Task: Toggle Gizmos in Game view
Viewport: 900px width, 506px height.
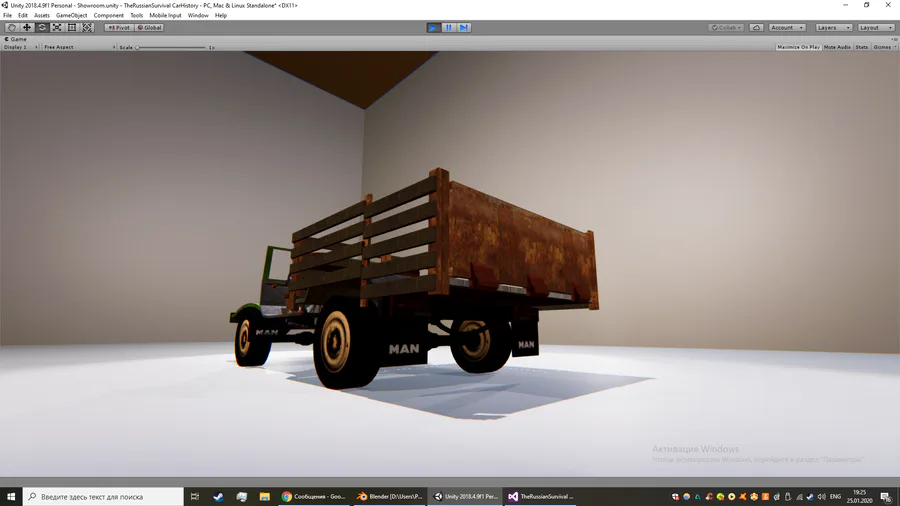Action: coord(882,47)
